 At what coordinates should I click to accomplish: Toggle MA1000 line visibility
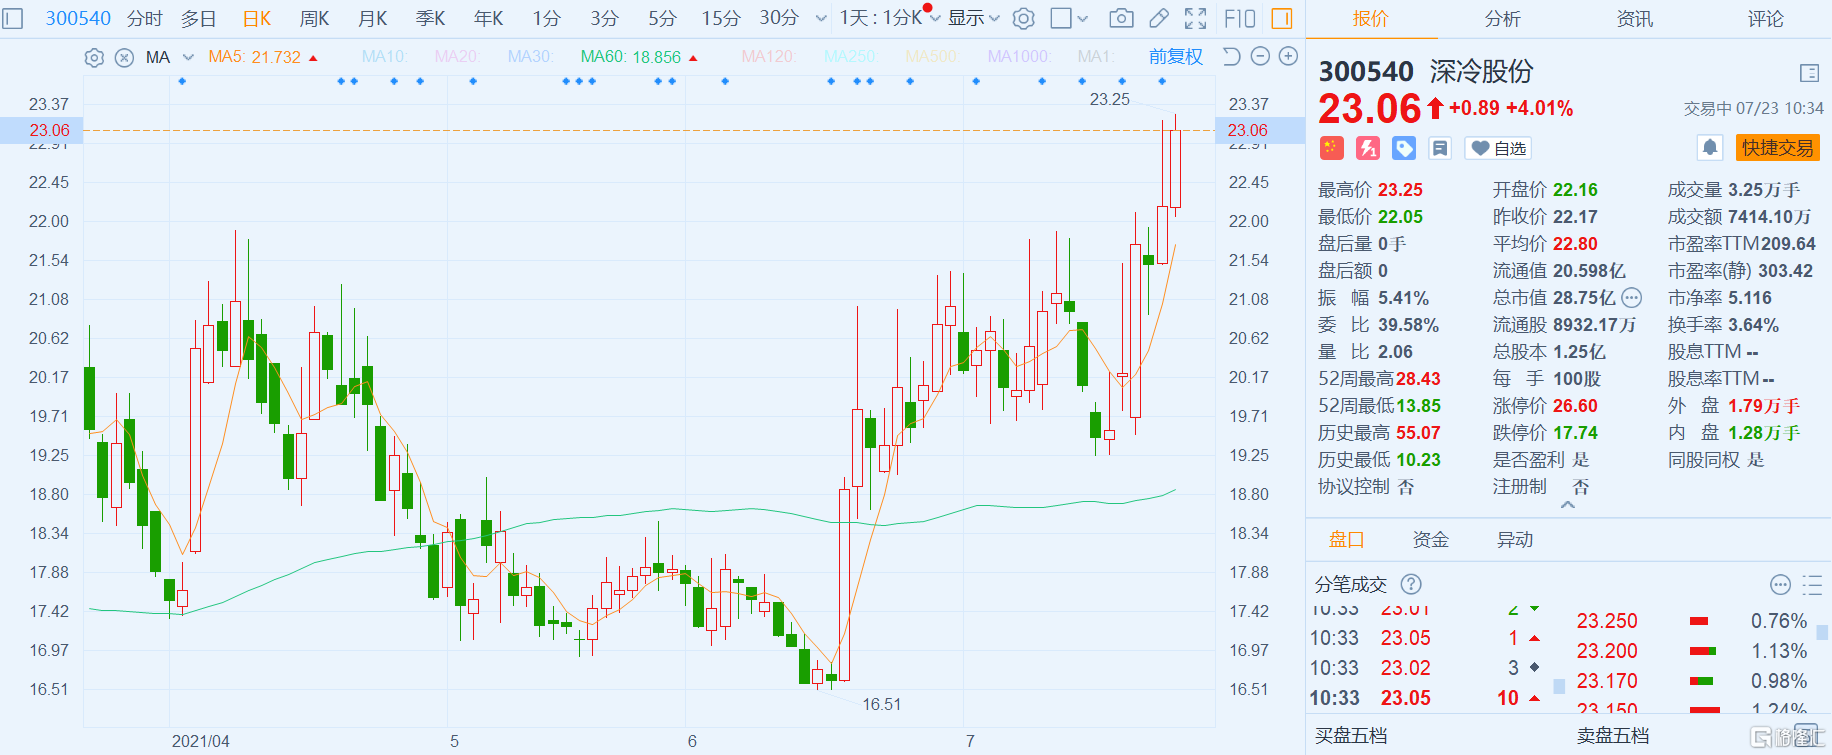(1019, 57)
